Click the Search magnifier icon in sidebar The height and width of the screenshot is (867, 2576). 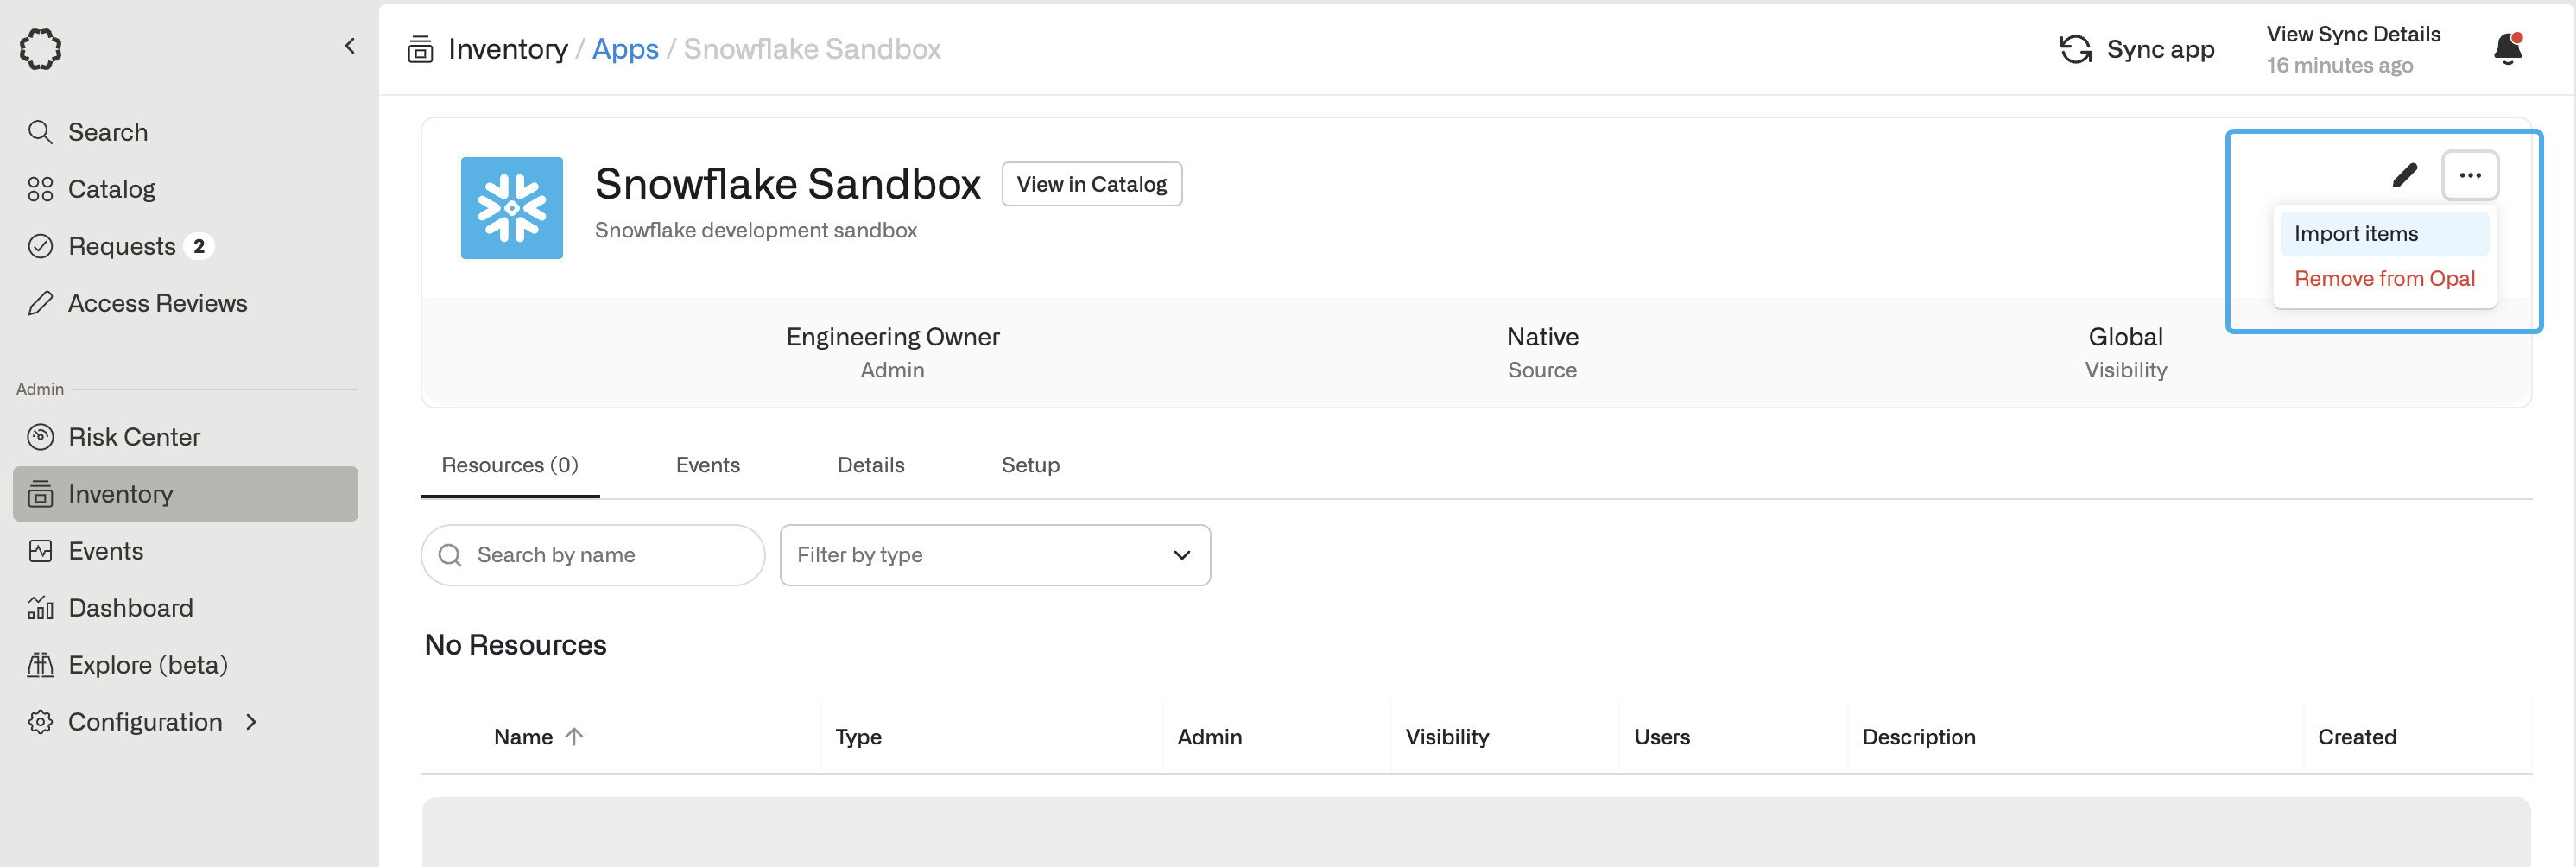[x=40, y=132]
